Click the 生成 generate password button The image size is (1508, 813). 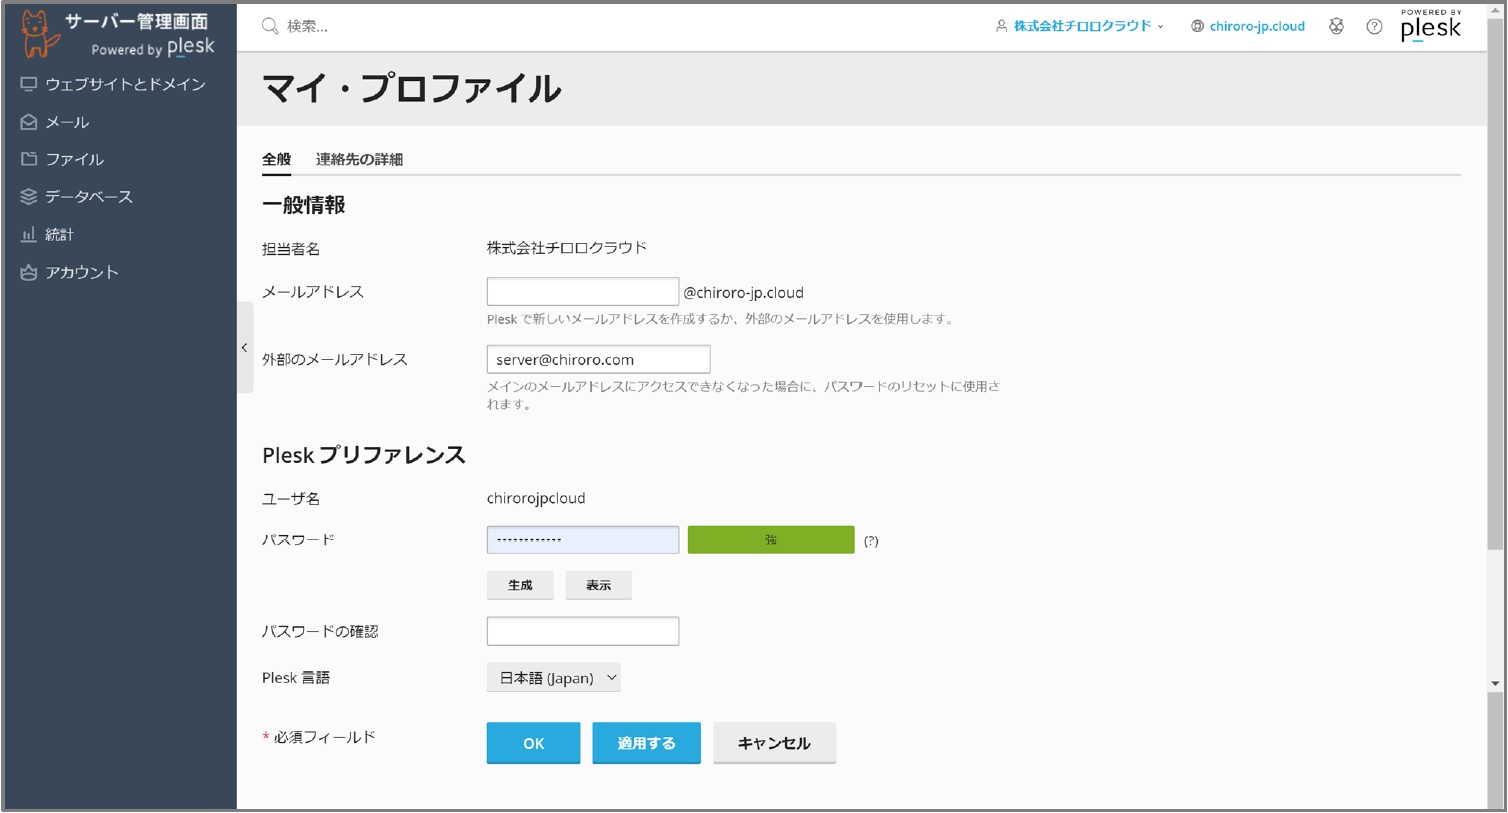click(520, 585)
